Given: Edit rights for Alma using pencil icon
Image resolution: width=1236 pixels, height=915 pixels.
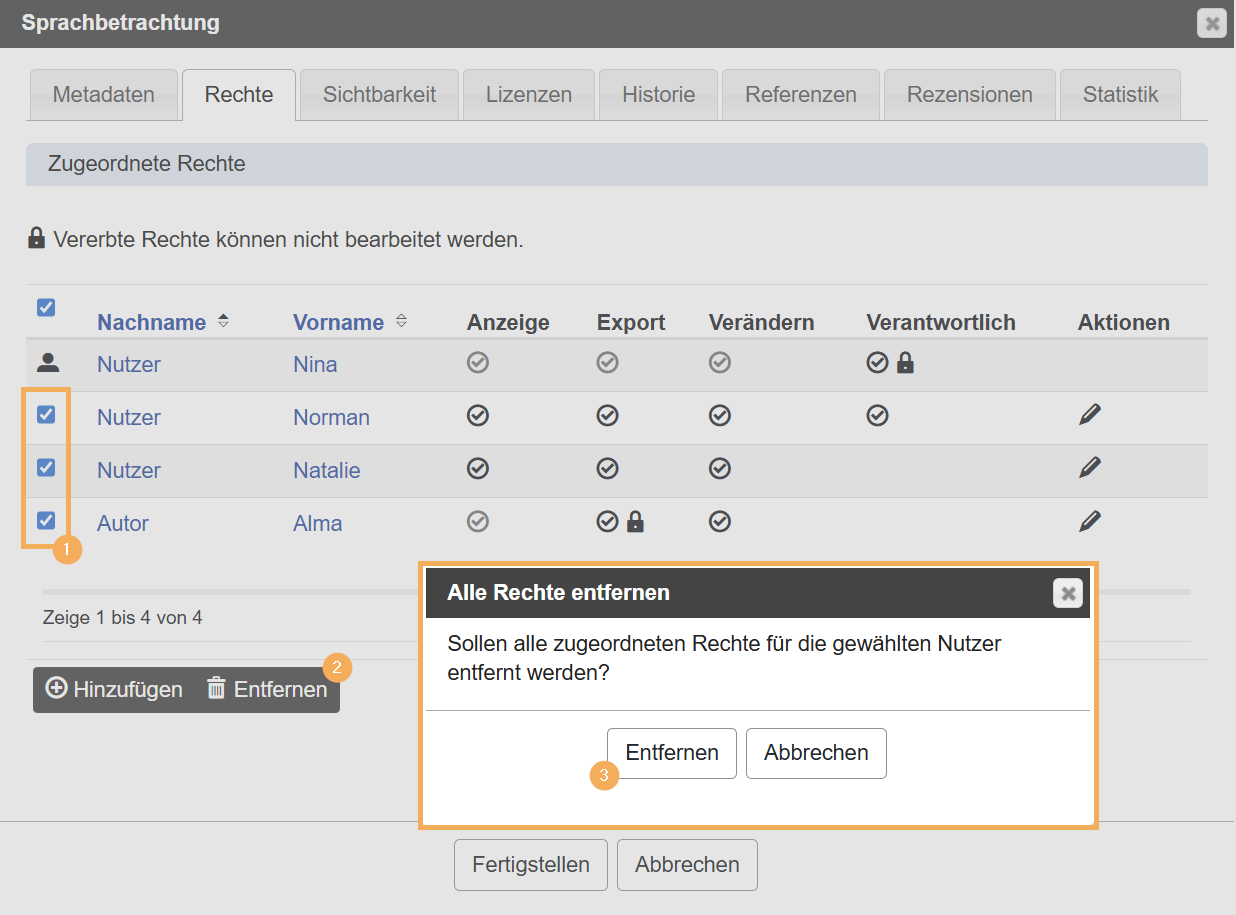Looking at the screenshot, I should pos(1090,521).
